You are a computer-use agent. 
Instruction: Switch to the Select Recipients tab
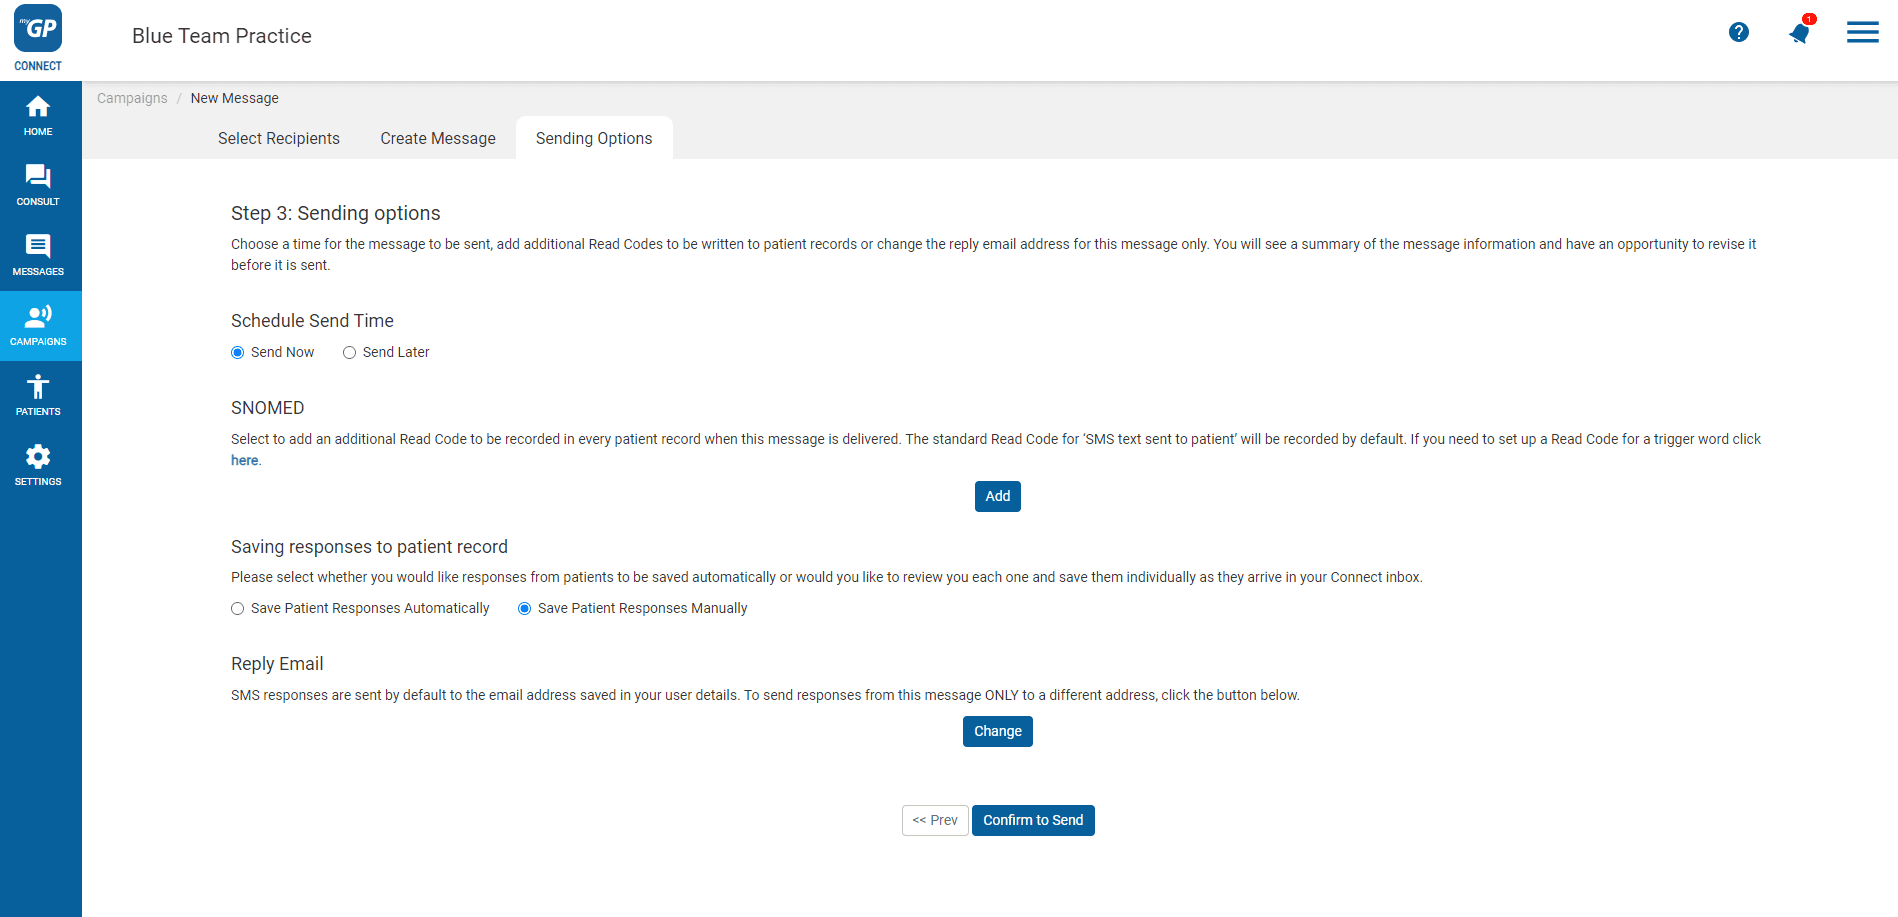[x=279, y=138]
